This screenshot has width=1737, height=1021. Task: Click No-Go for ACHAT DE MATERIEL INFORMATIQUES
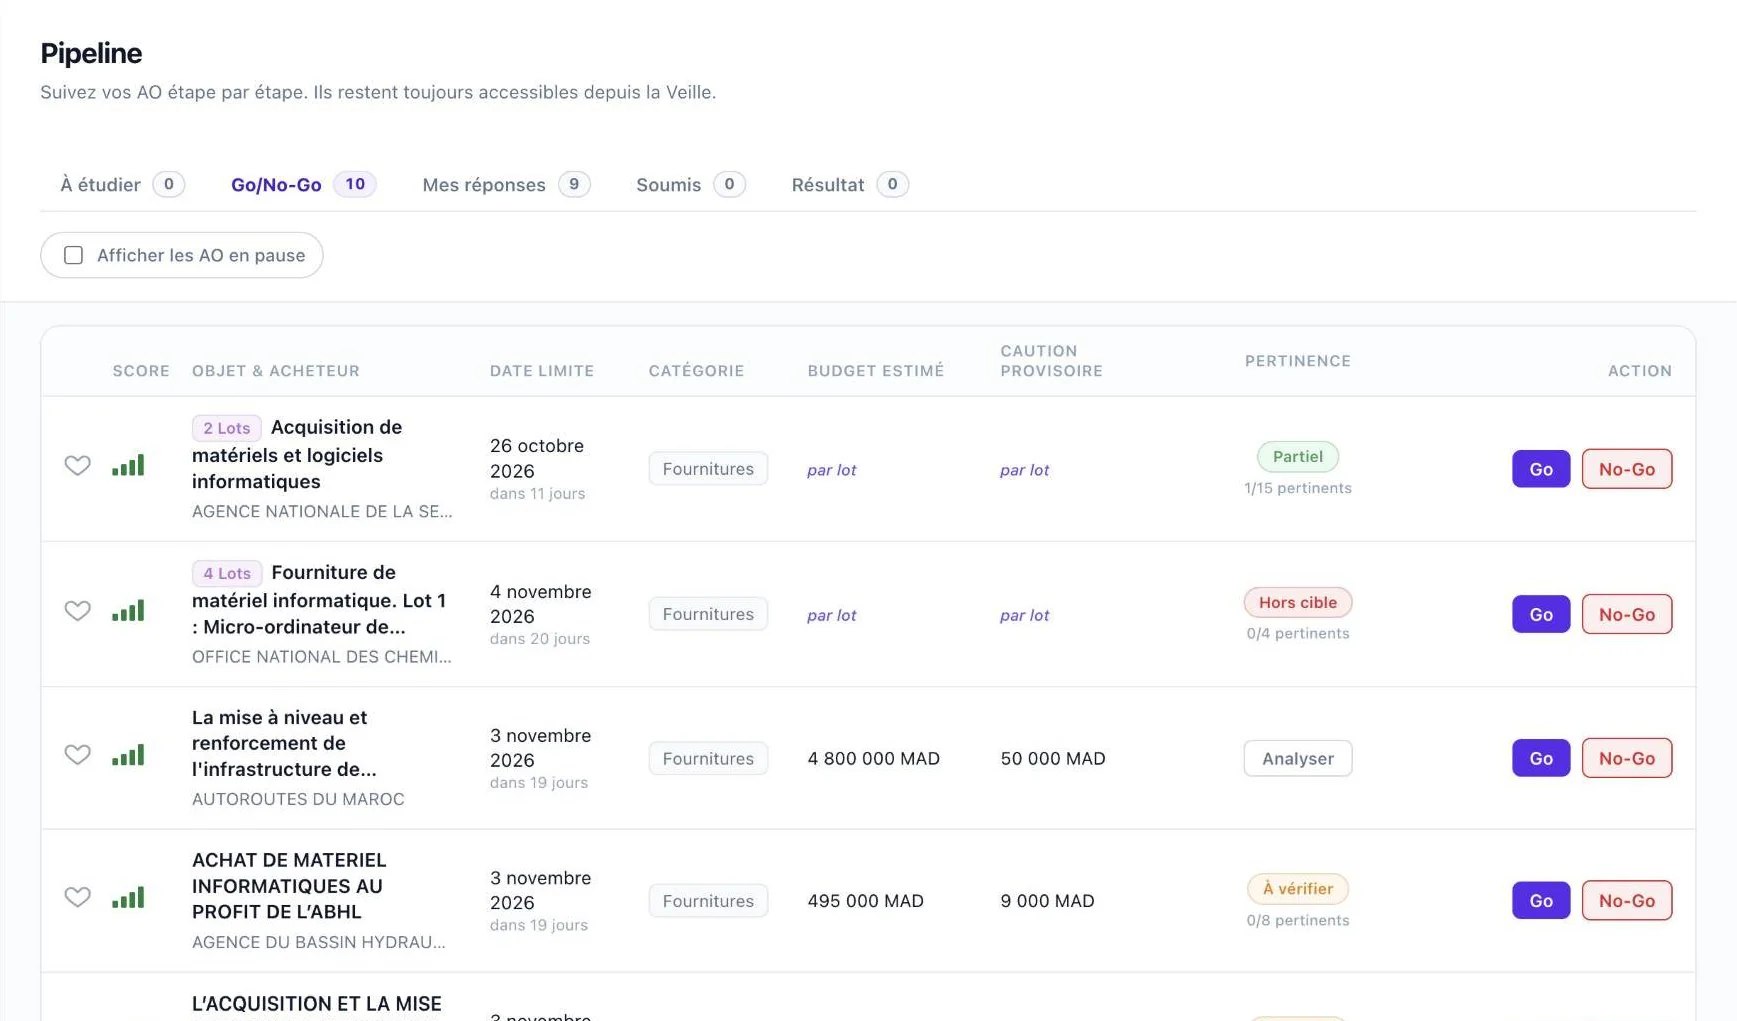[1627, 900]
